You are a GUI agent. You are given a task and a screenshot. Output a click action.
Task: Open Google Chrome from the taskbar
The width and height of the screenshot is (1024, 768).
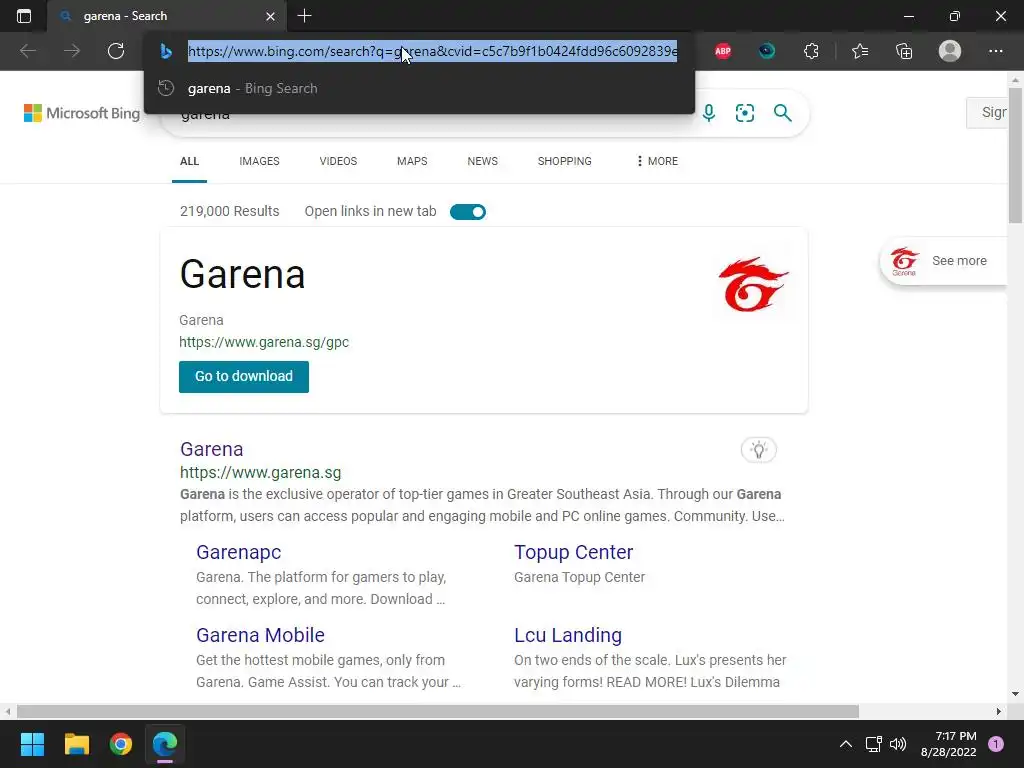[x=121, y=744]
